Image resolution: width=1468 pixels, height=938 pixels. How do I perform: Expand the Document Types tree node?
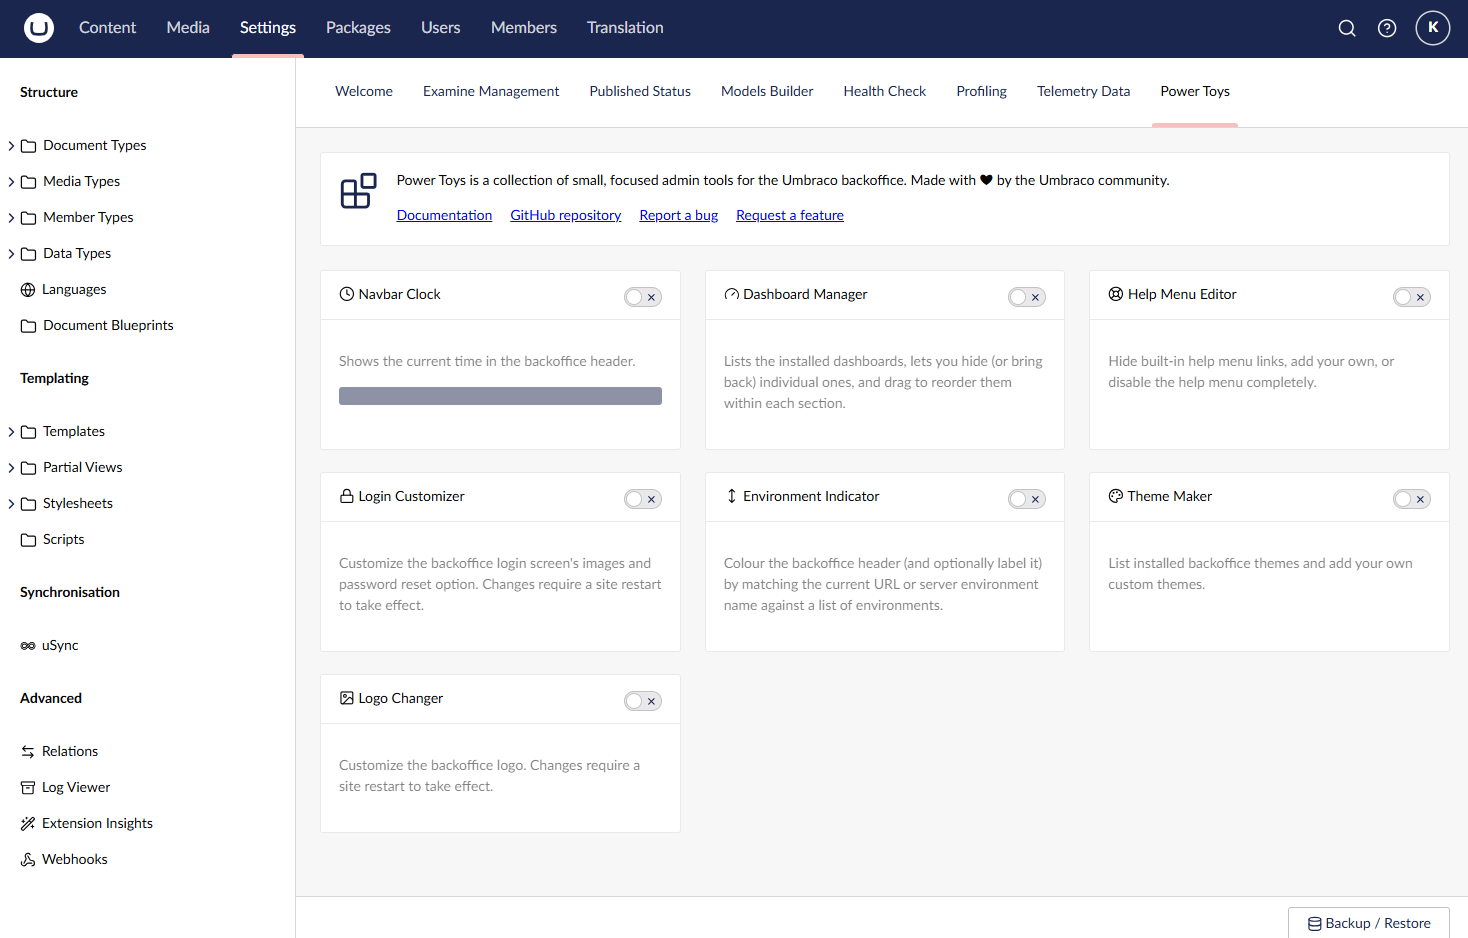coord(11,146)
